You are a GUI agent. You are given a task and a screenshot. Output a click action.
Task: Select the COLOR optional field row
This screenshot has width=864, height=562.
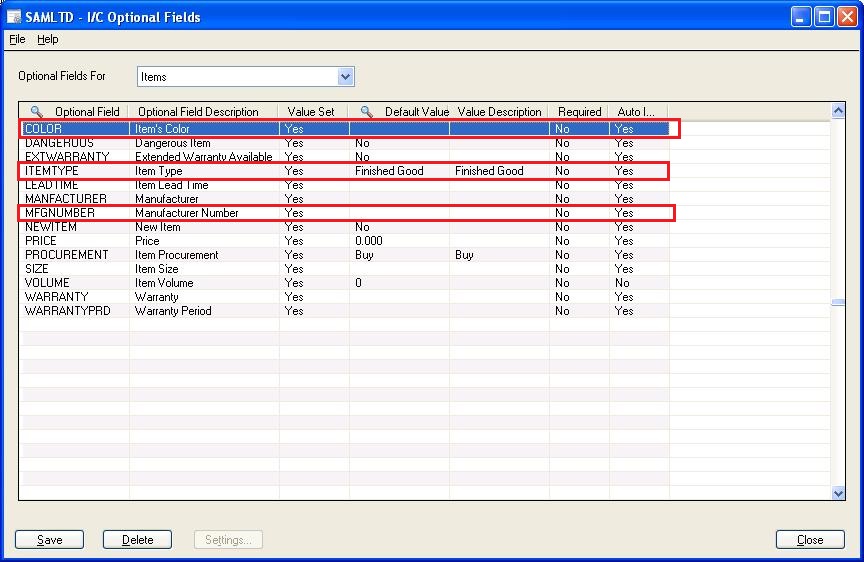pos(344,129)
